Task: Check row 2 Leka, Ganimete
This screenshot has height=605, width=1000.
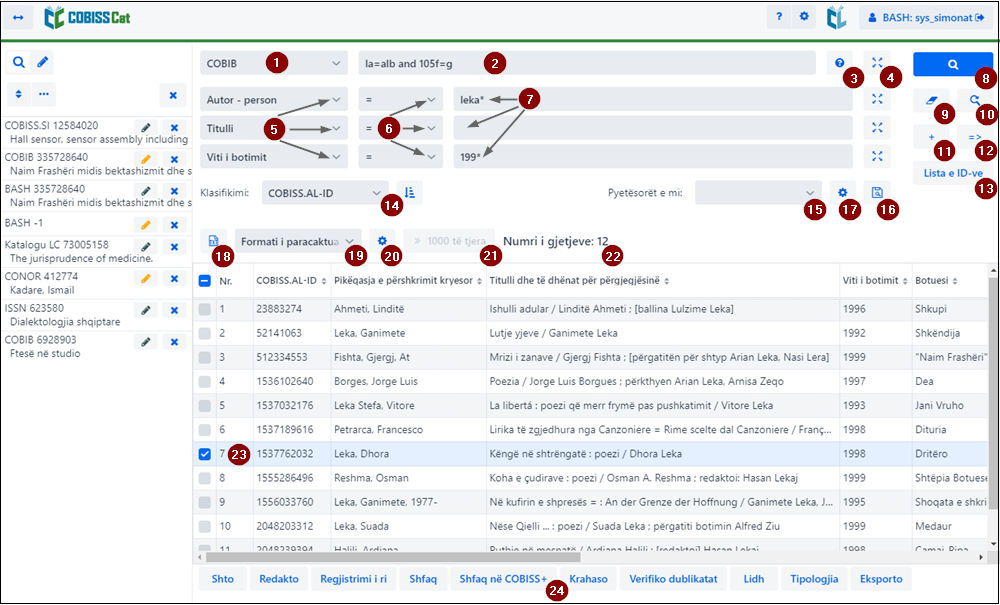Action: (204, 333)
